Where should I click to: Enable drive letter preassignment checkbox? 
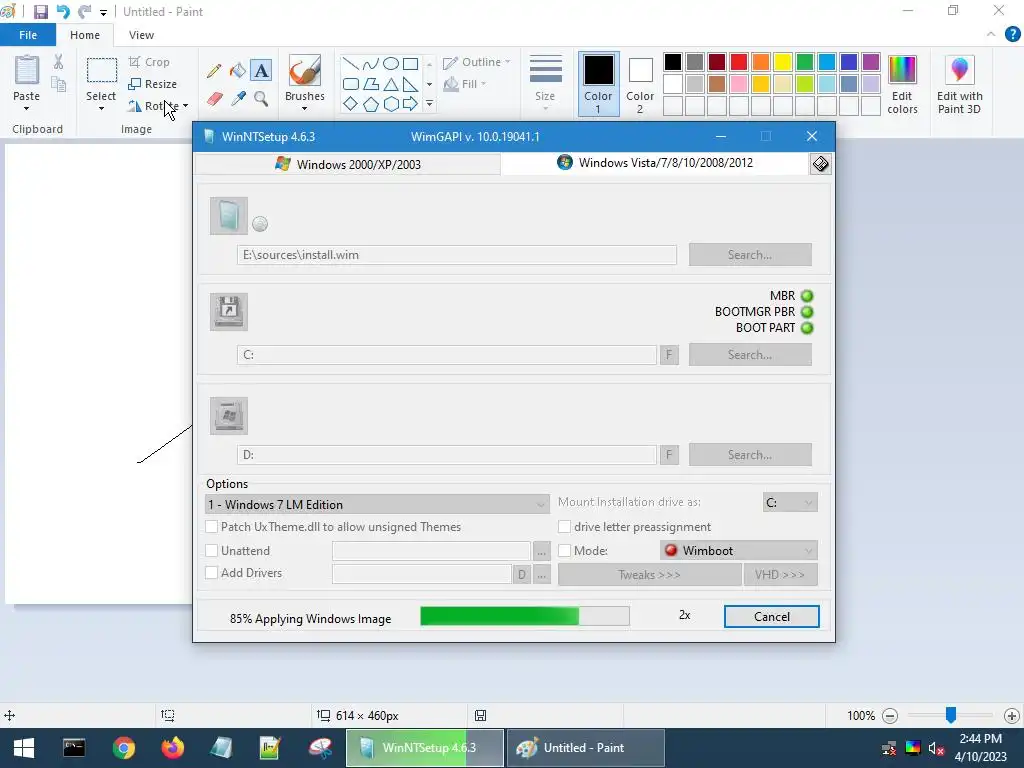(564, 526)
